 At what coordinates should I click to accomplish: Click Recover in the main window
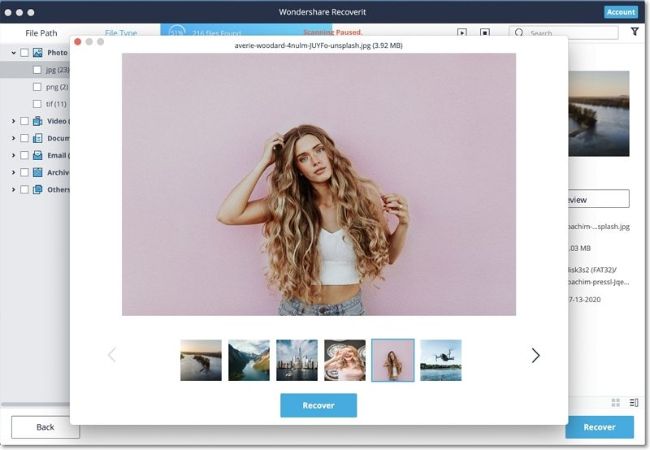coord(599,427)
